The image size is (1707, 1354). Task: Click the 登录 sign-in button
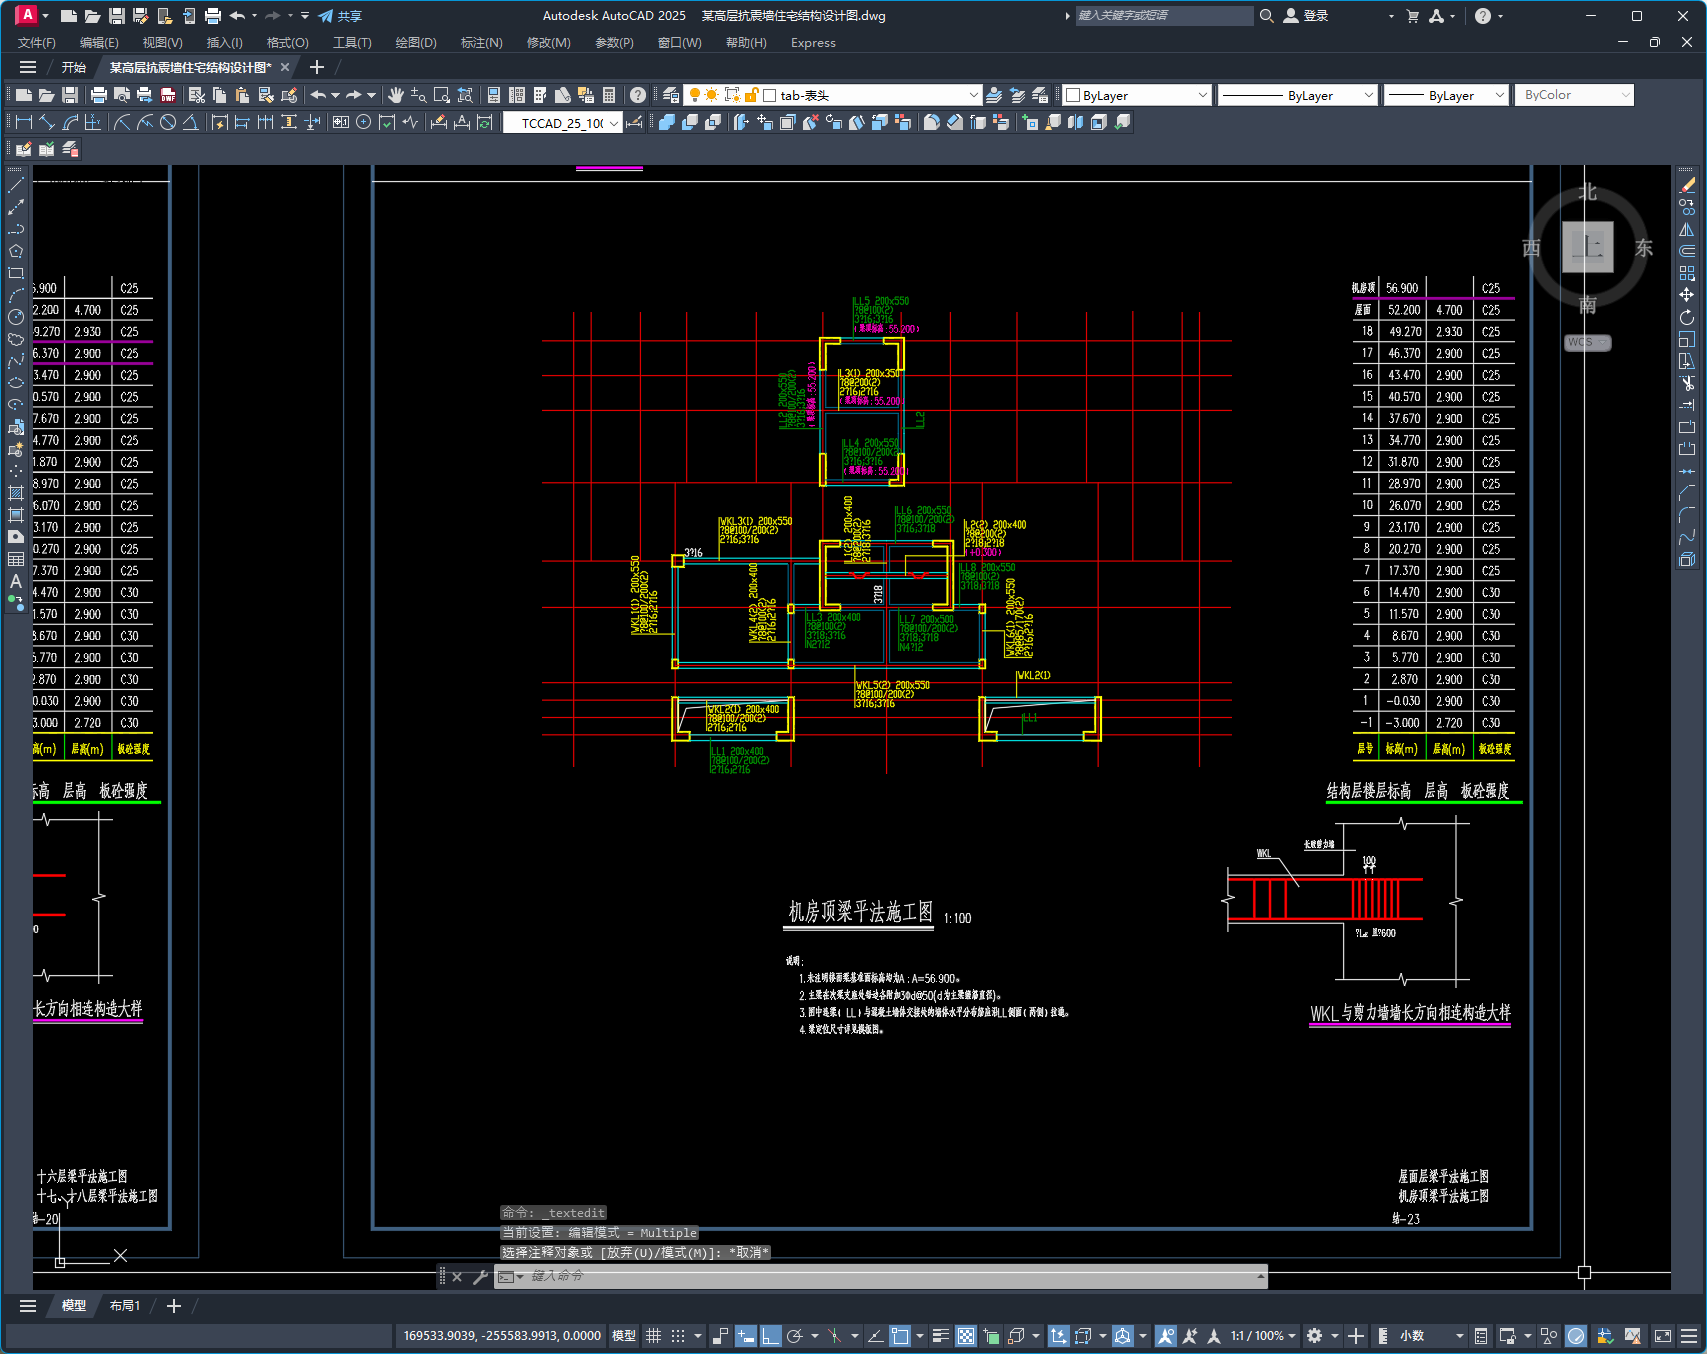(1306, 16)
